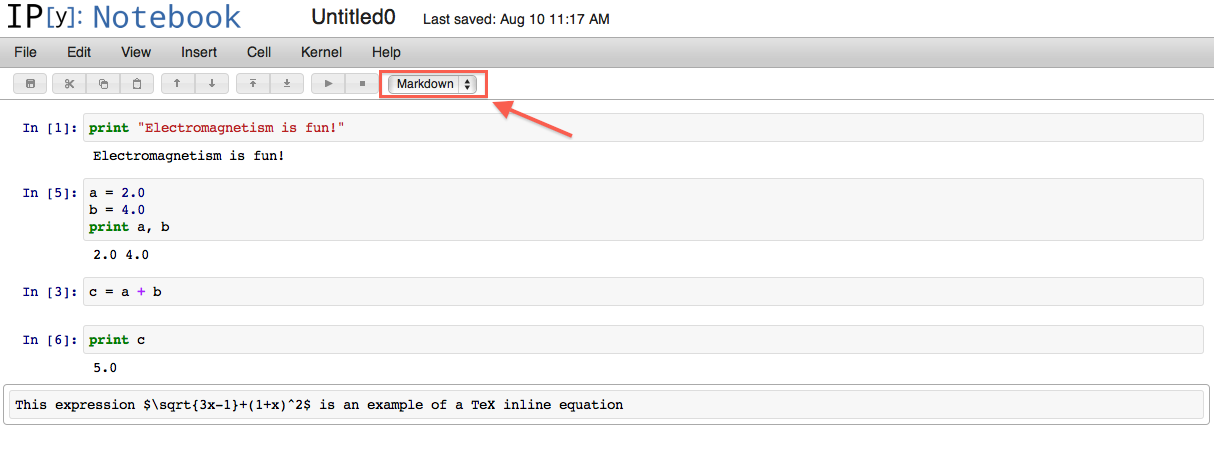Cut the selected cell with scissors icon
1214x451 pixels.
pos(69,84)
